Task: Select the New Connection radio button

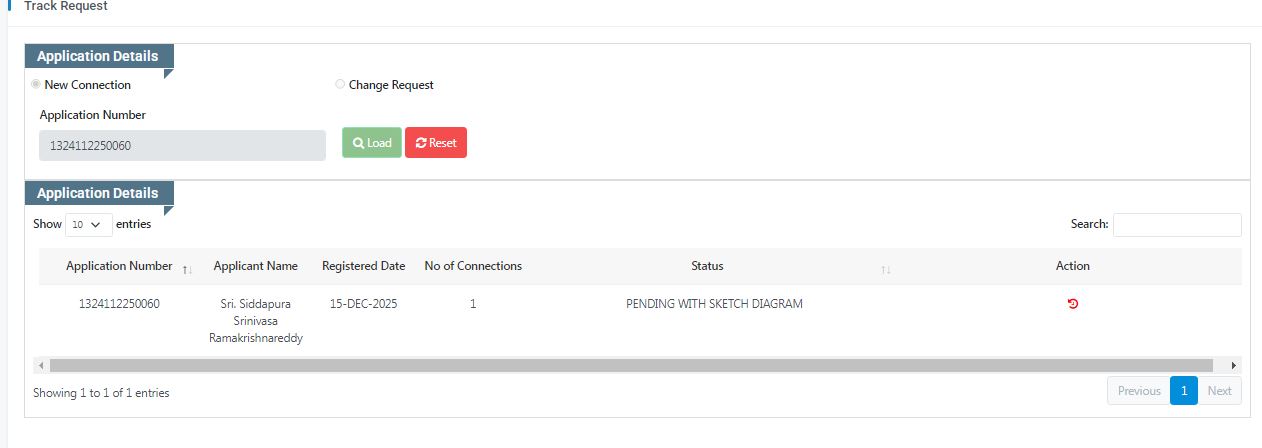Action: pyautogui.click(x=36, y=85)
